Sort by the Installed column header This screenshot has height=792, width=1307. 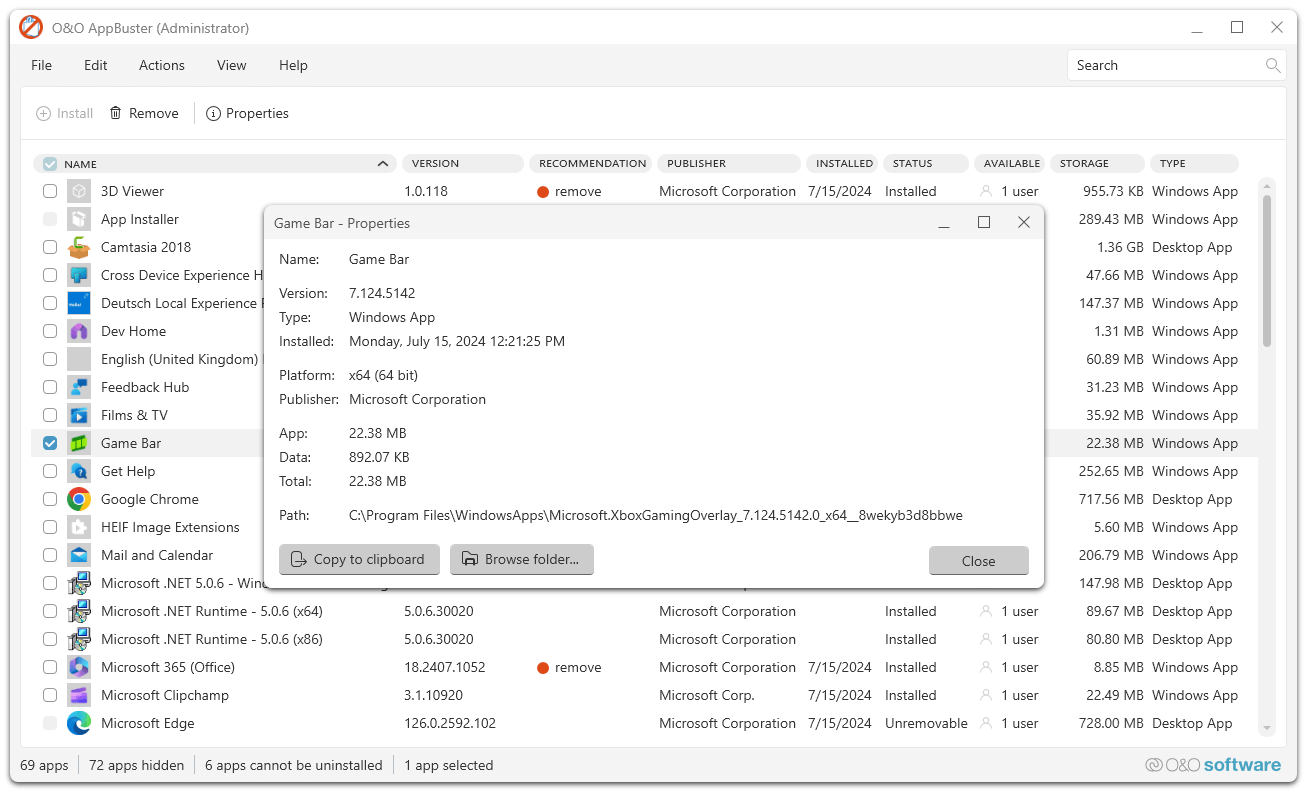[843, 163]
